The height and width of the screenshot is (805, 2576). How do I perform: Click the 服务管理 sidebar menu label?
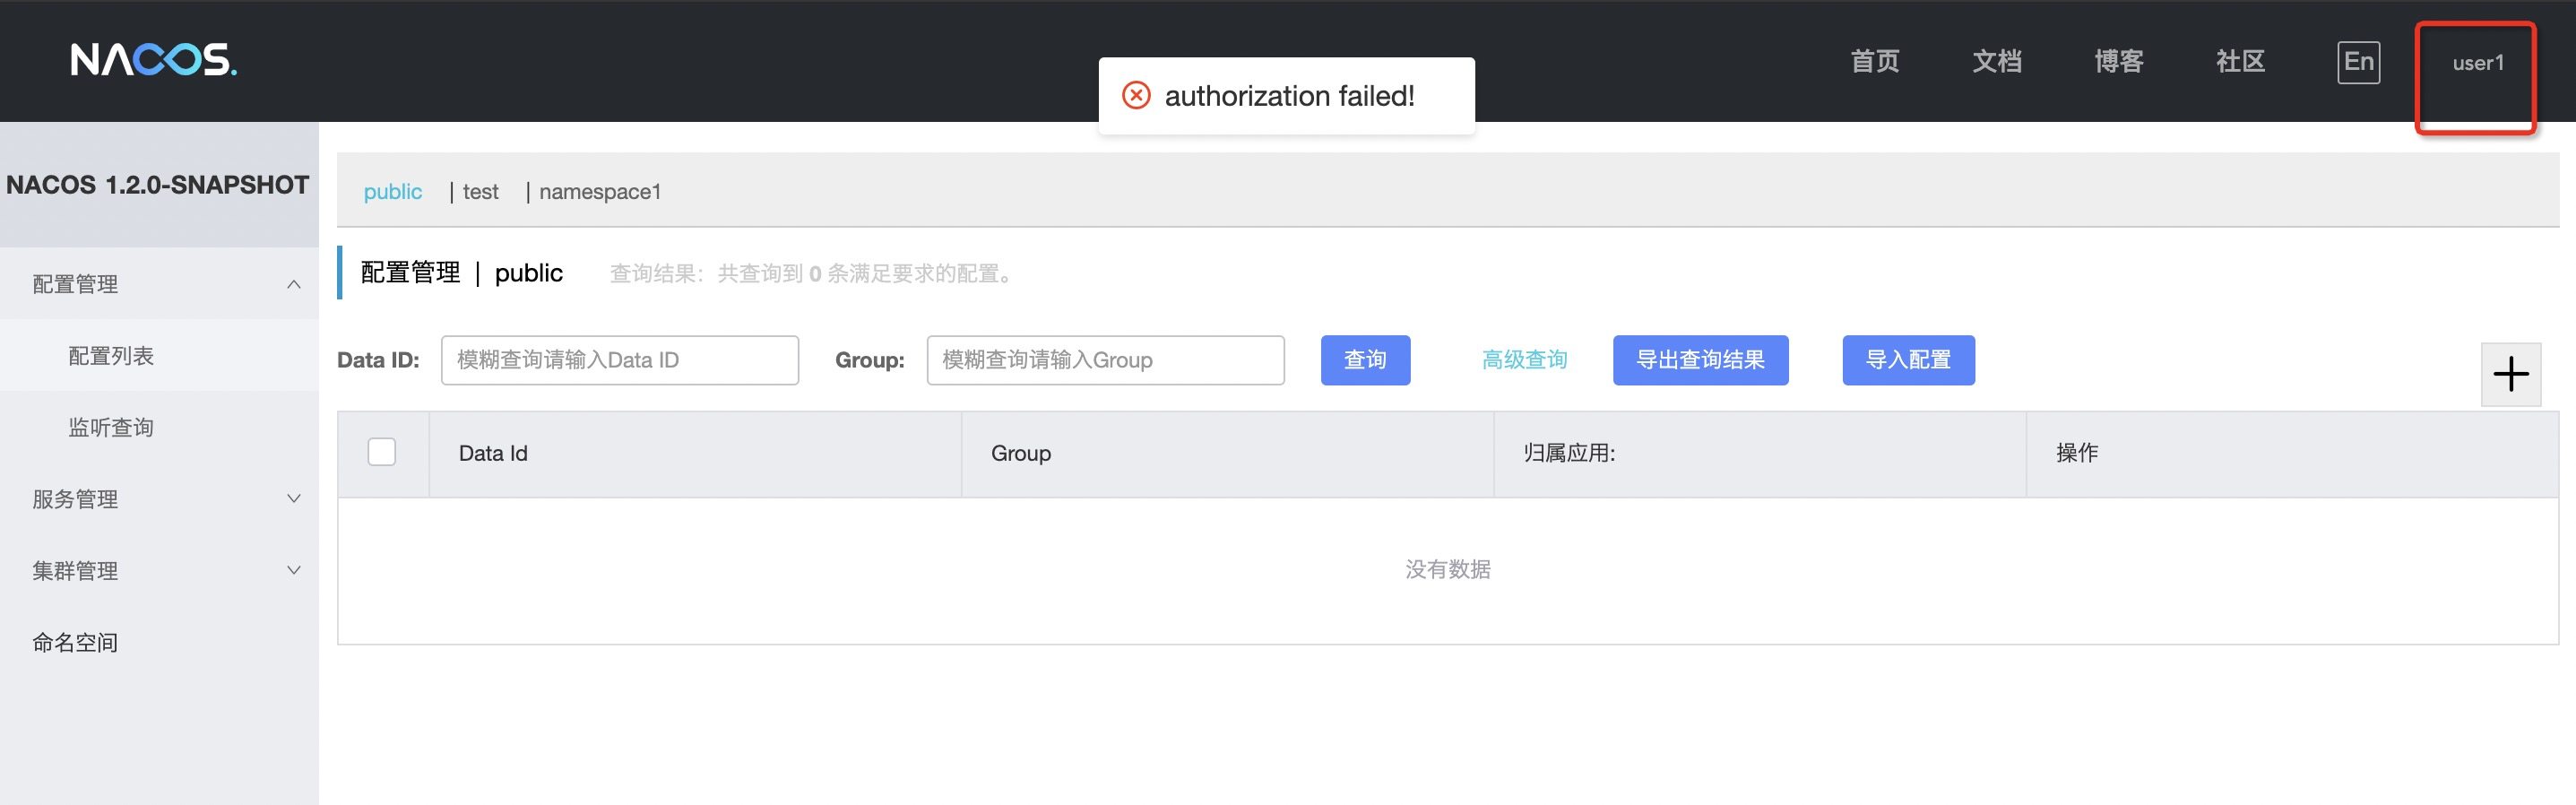pos(75,498)
